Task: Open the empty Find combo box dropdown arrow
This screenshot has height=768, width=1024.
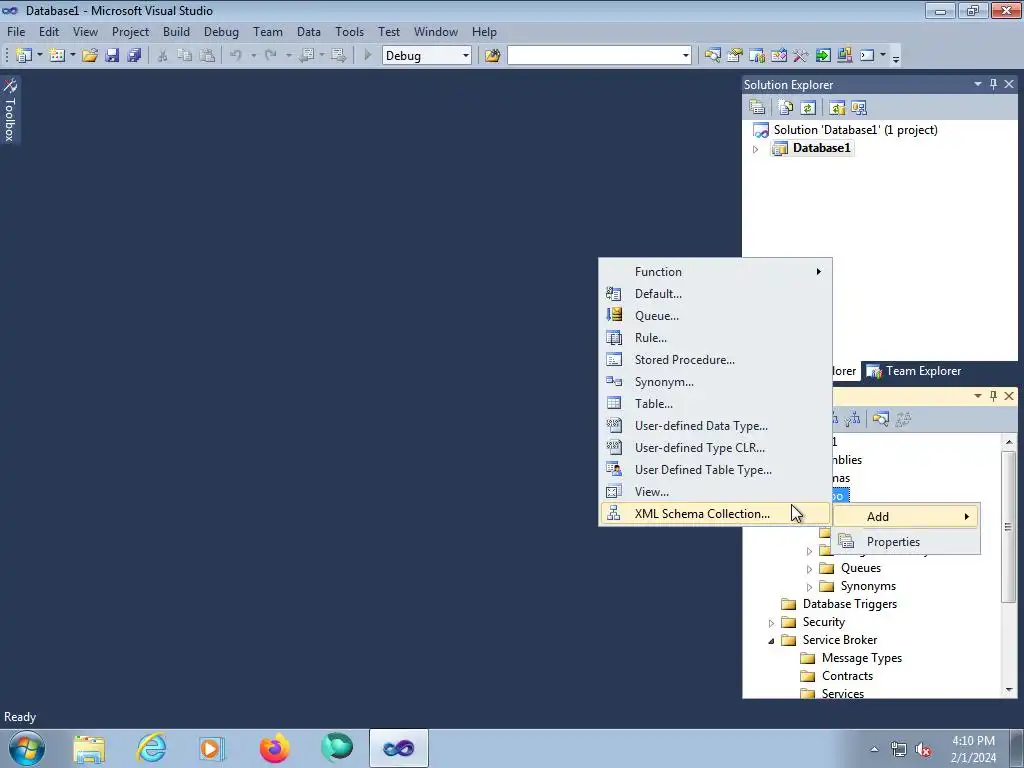Action: point(685,56)
